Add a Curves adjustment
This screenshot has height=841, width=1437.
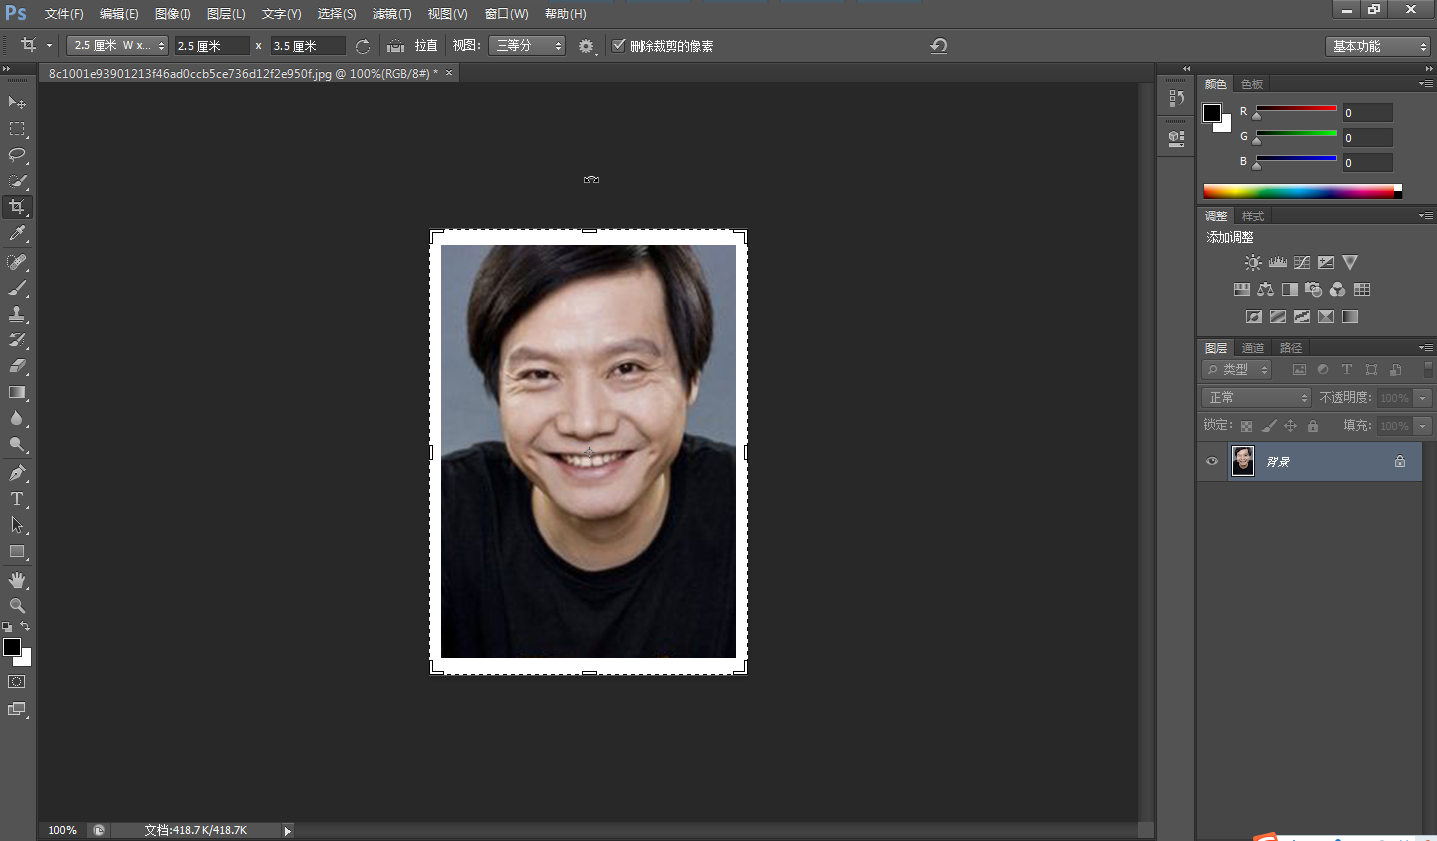1302,263
